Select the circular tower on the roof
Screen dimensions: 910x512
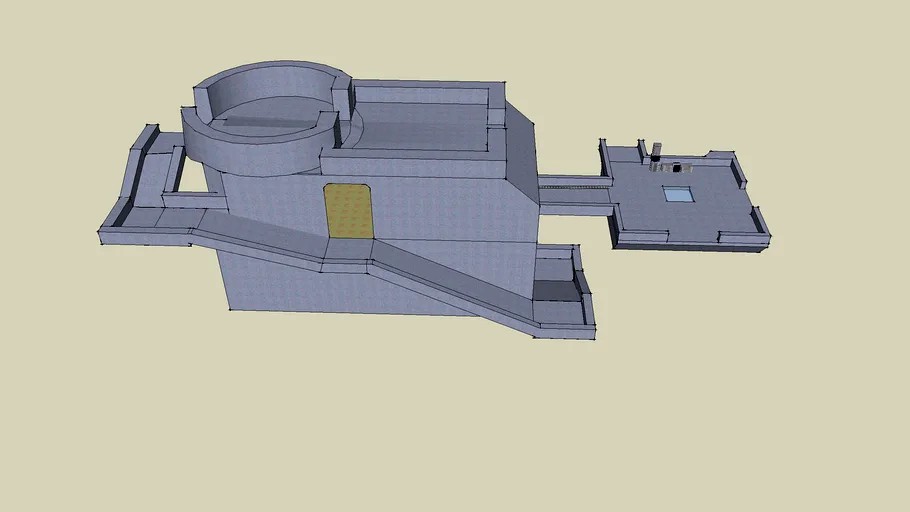coord(267,118)
